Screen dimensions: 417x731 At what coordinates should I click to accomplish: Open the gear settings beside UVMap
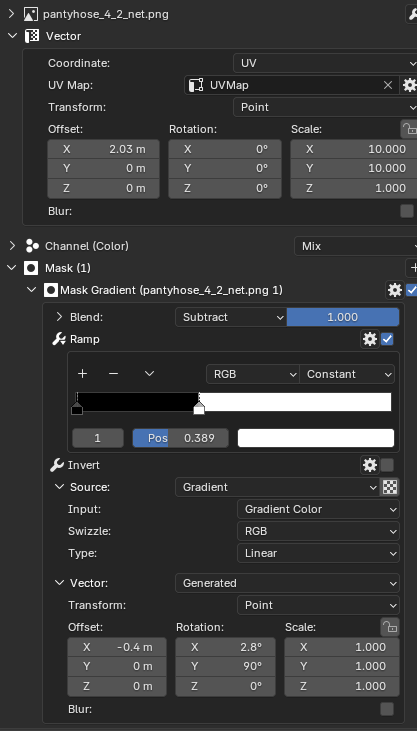coord(409,85)
